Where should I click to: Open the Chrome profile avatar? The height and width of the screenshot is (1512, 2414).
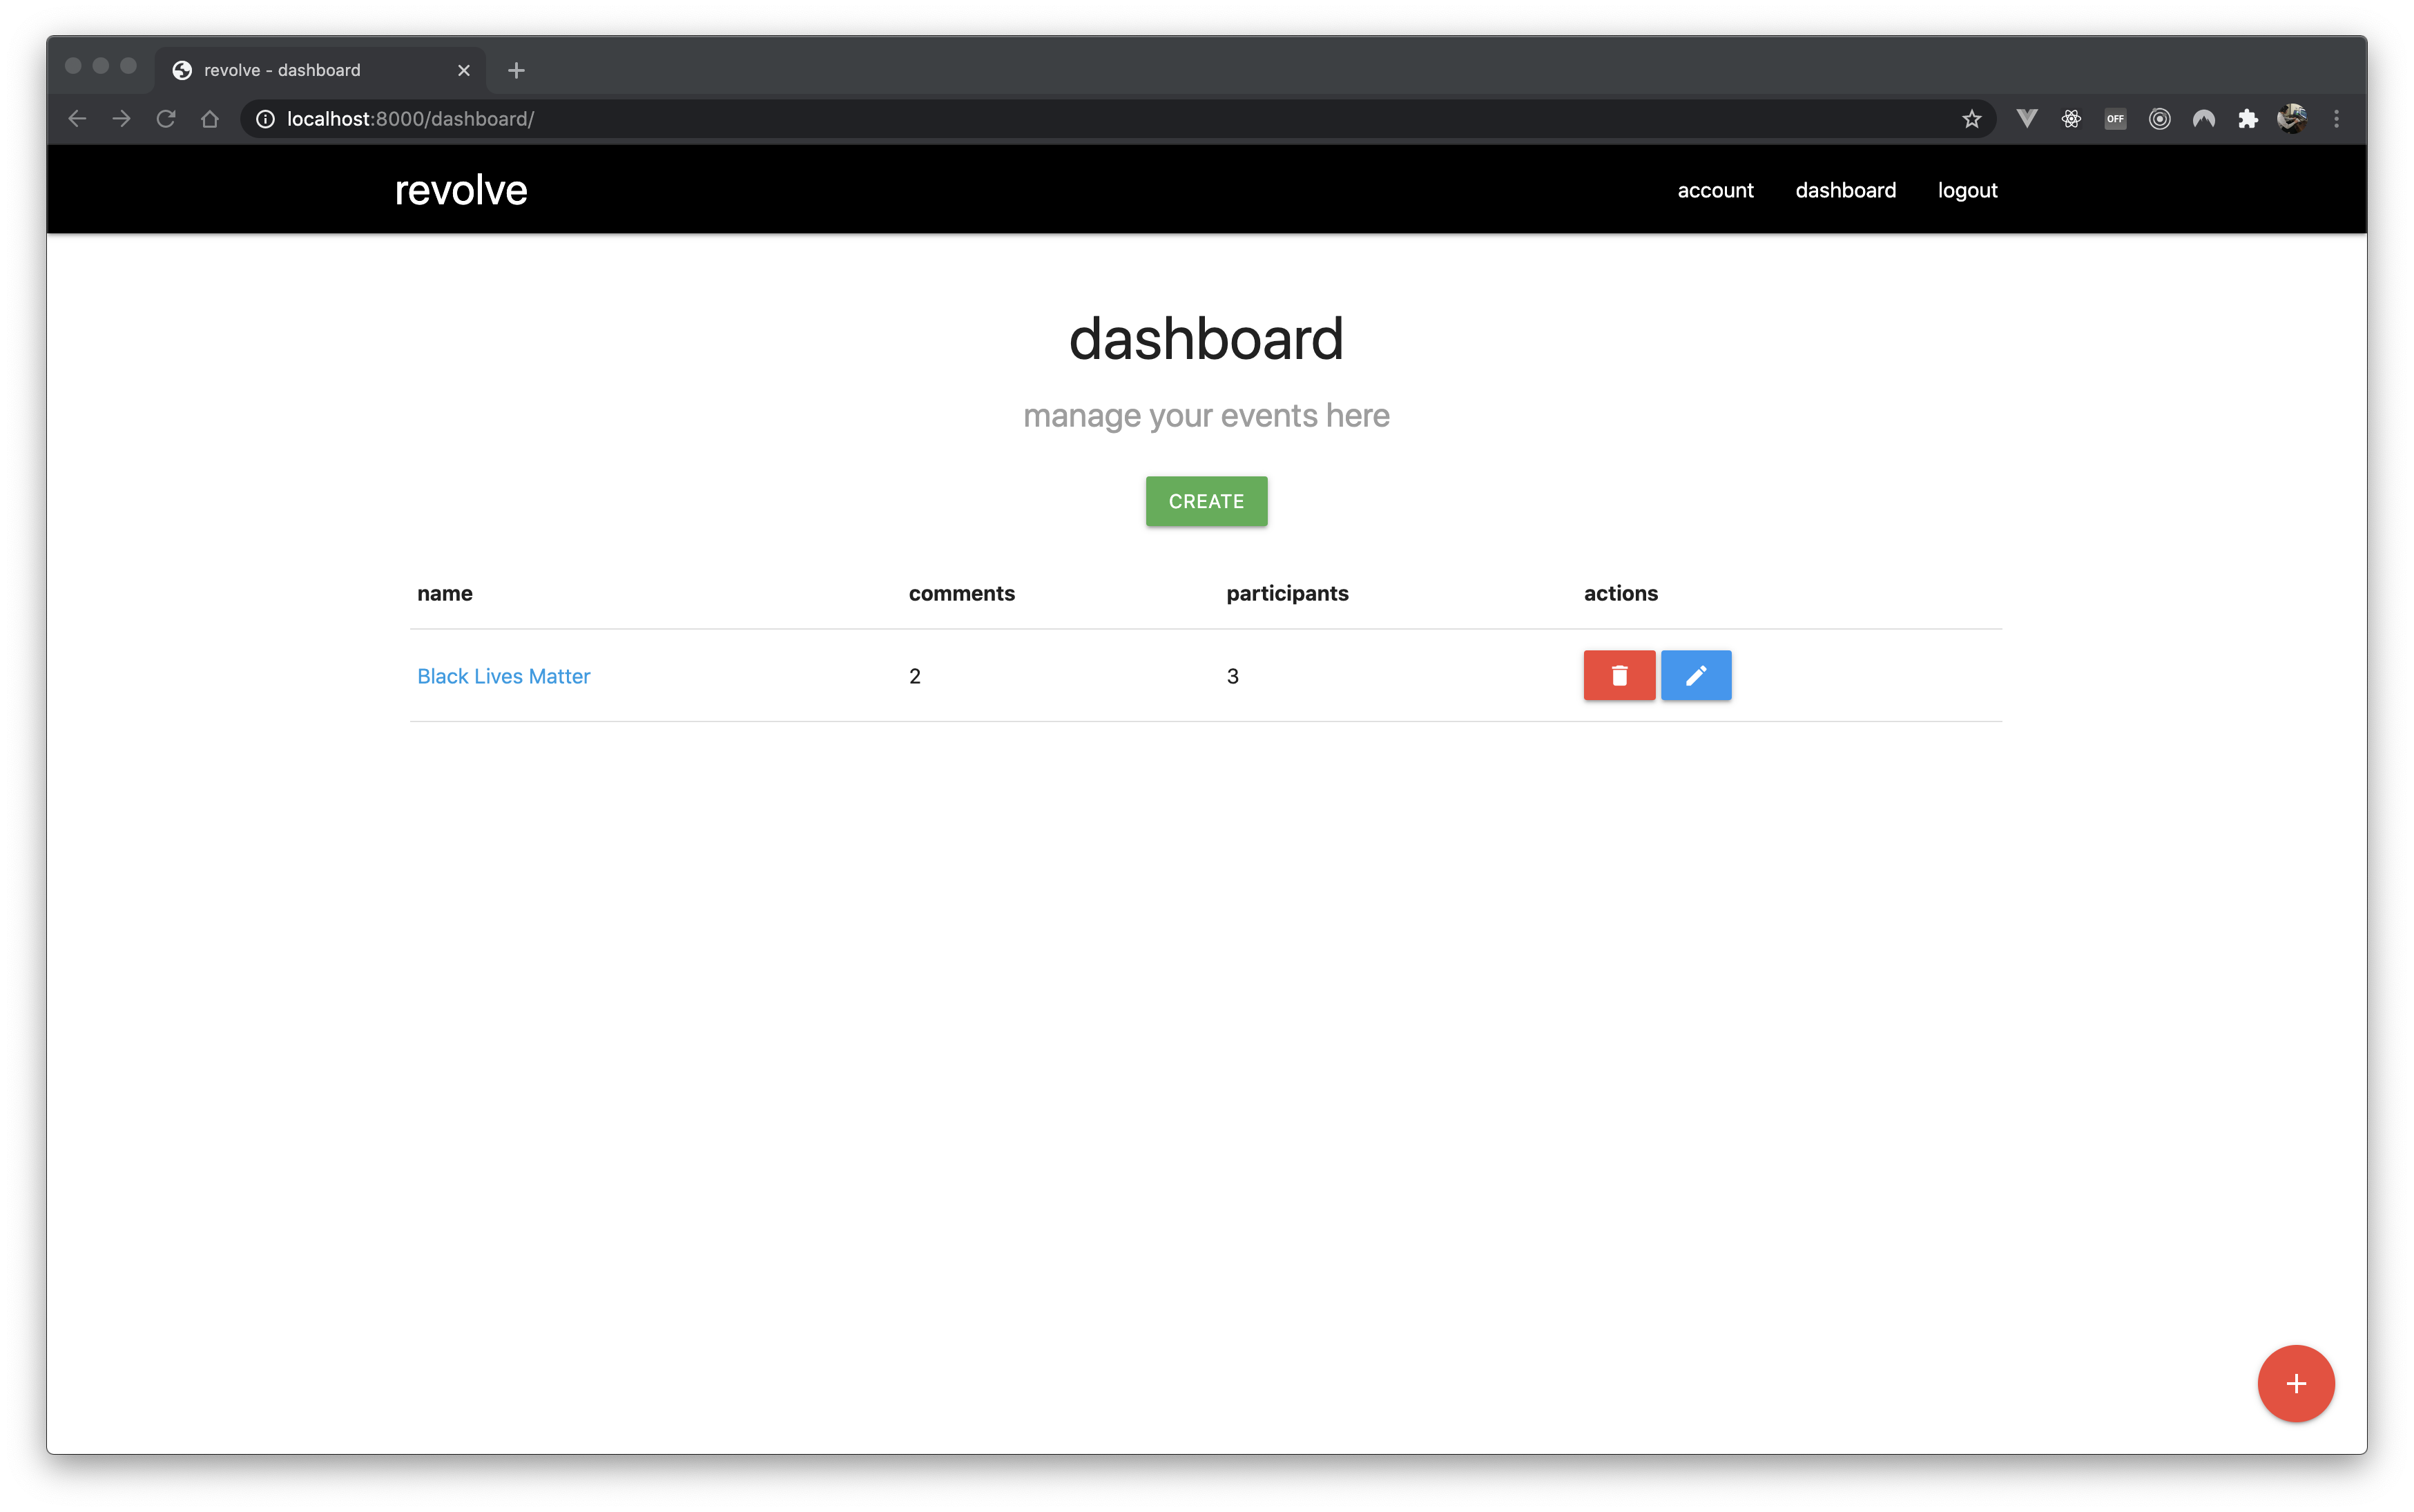(x=2292, y=119)
